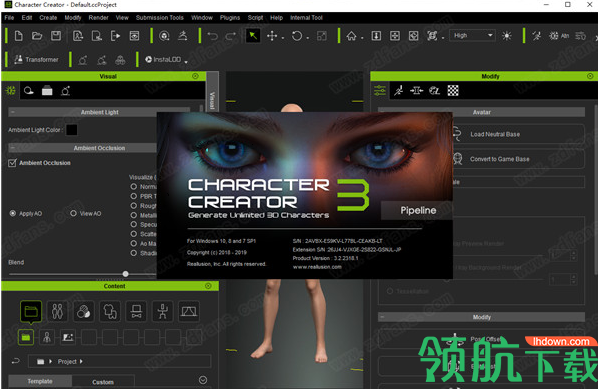The width and height of the screenshot is (598, 389).
Task: Select the Stage content category icon
Action: [189, 312]
